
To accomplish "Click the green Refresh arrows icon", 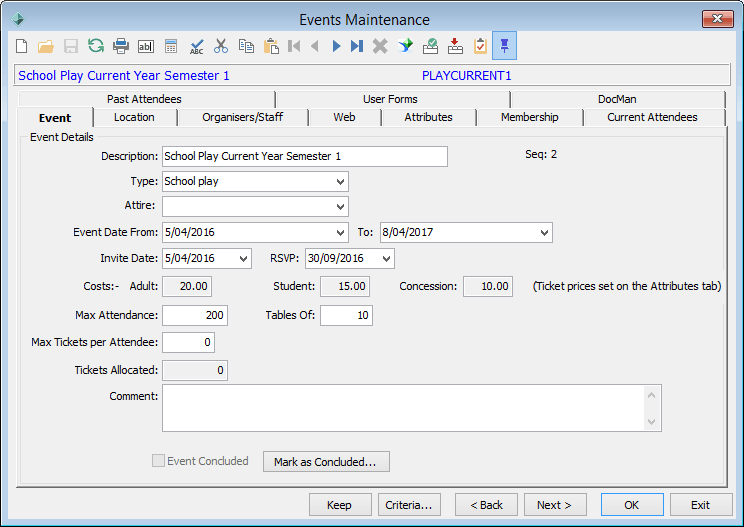I will 96,46.
